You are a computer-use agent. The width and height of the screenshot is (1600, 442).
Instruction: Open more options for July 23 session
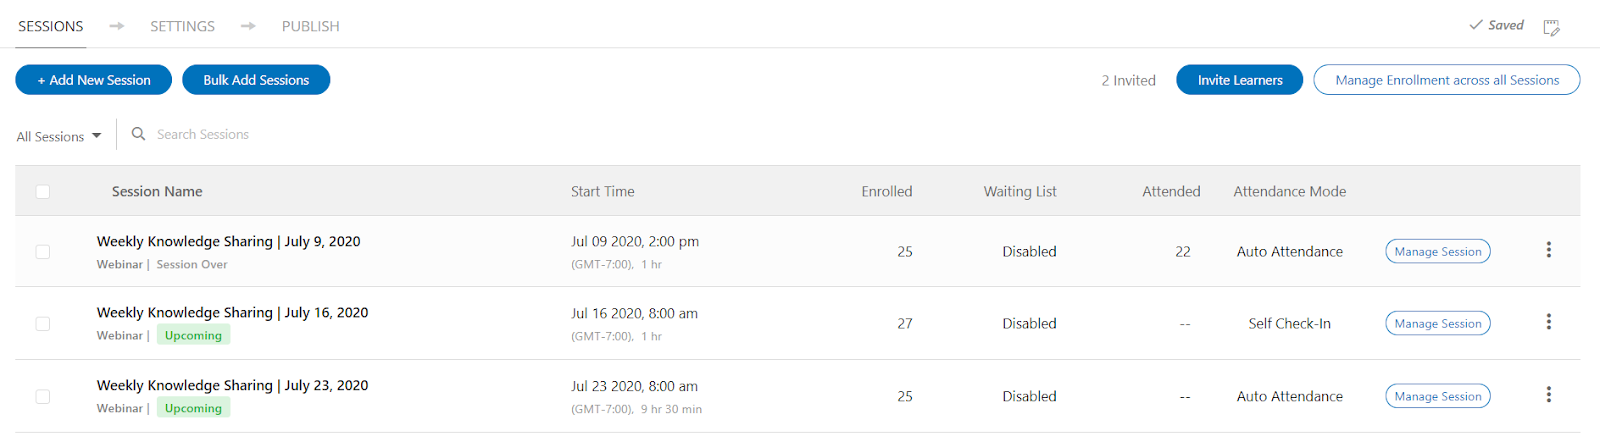pos(1548,395)
